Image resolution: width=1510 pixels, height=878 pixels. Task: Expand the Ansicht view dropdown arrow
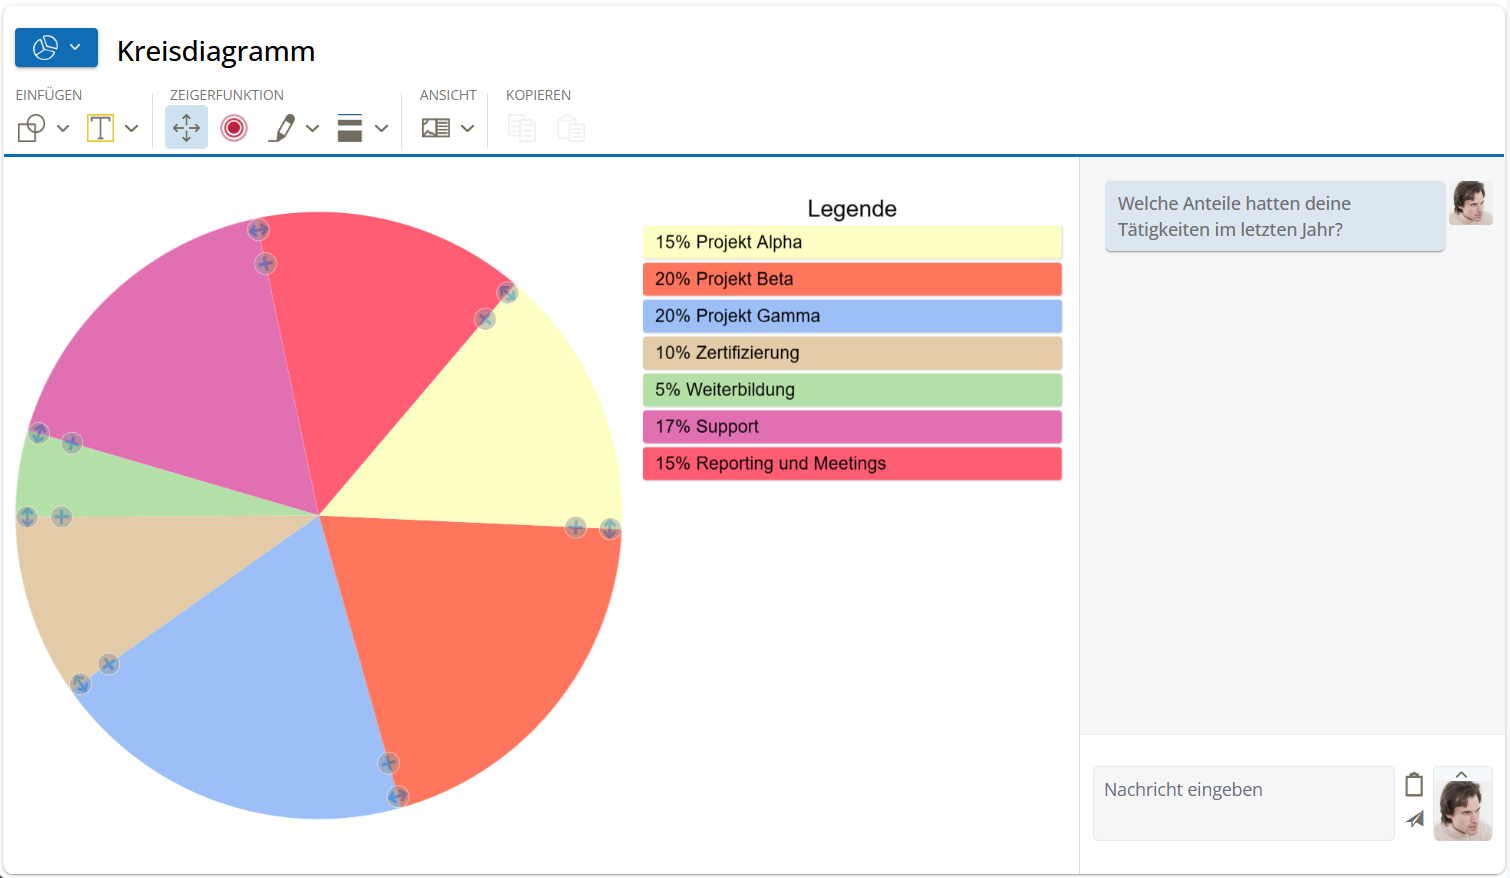point(467,128)
